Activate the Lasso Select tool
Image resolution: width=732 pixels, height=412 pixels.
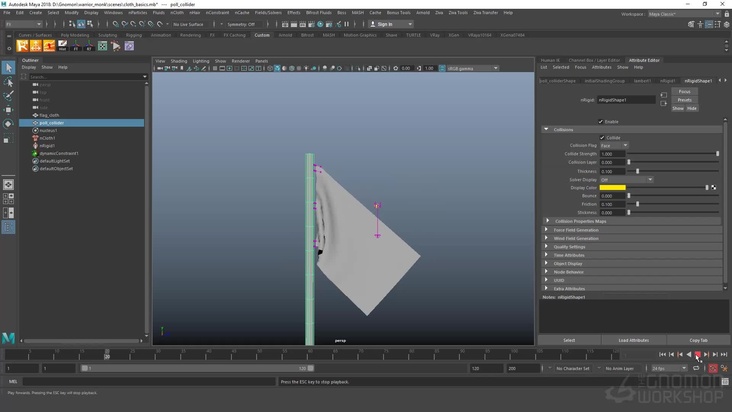click(8, 82)
